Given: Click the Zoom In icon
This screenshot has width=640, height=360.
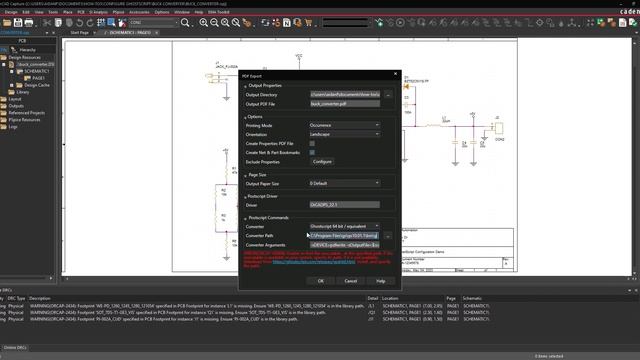Looking at the screenshot, I should coord(204,22).
